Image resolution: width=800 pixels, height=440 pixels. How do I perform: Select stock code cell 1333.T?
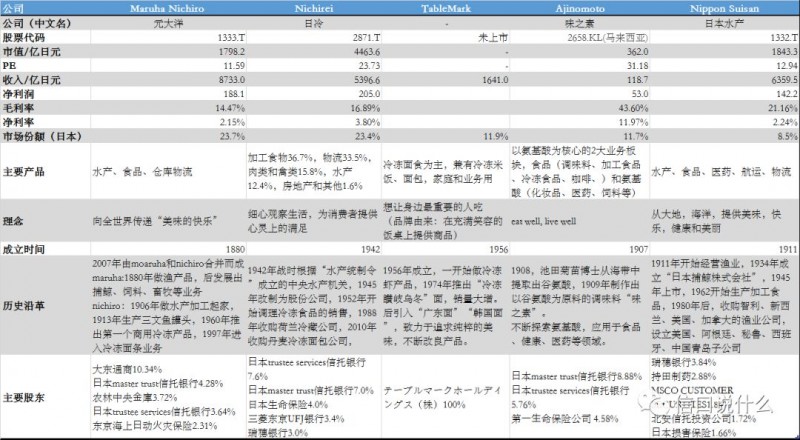tap(231, 38)
